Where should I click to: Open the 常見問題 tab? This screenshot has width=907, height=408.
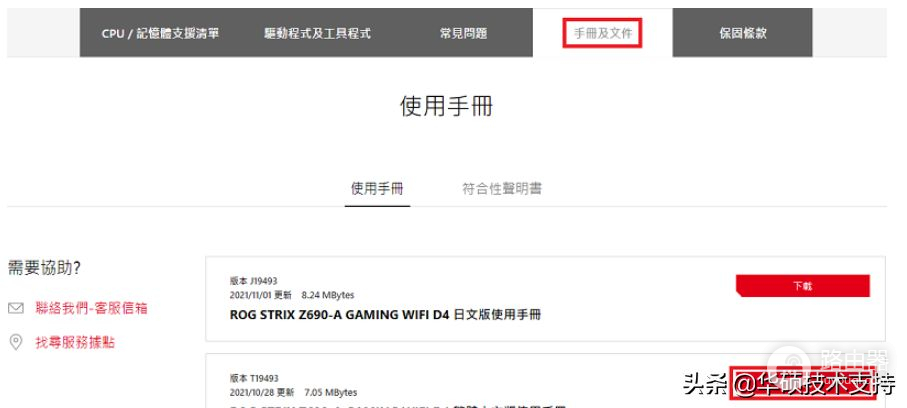coord(463,34)
